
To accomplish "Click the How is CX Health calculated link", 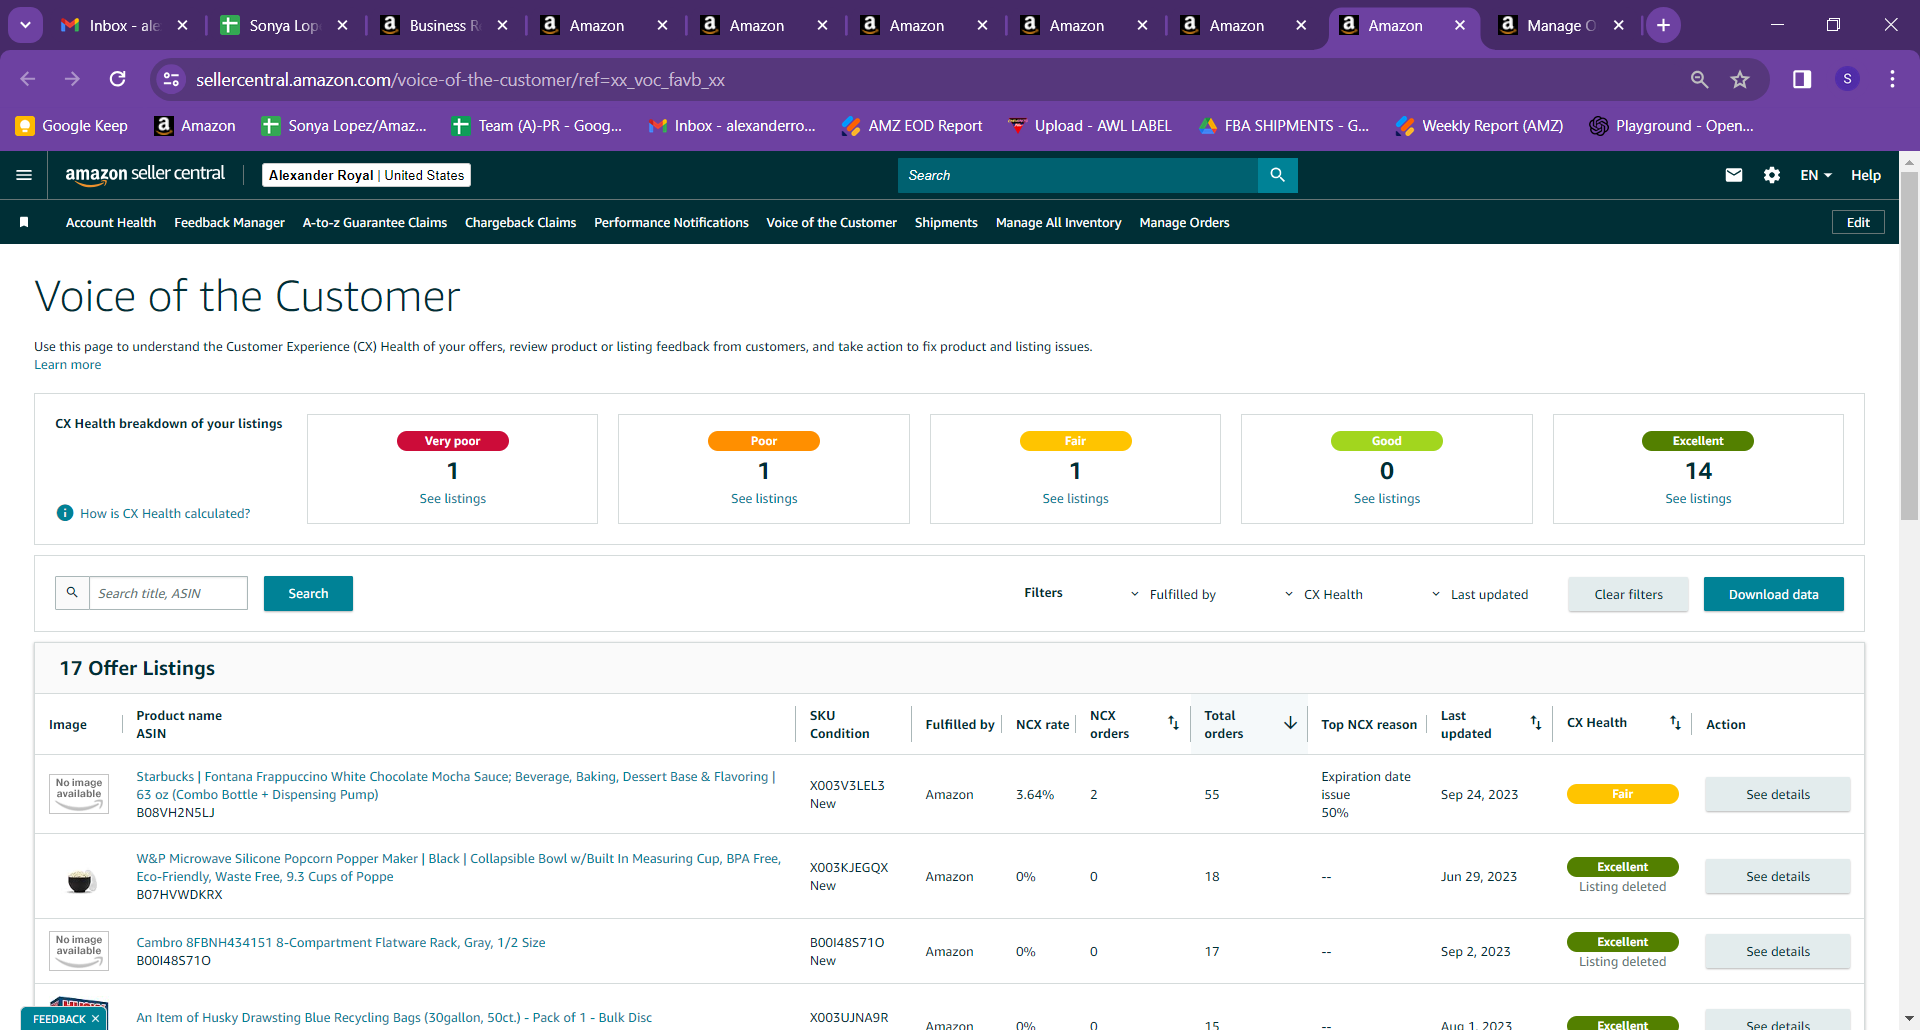I will coord(165,513).
